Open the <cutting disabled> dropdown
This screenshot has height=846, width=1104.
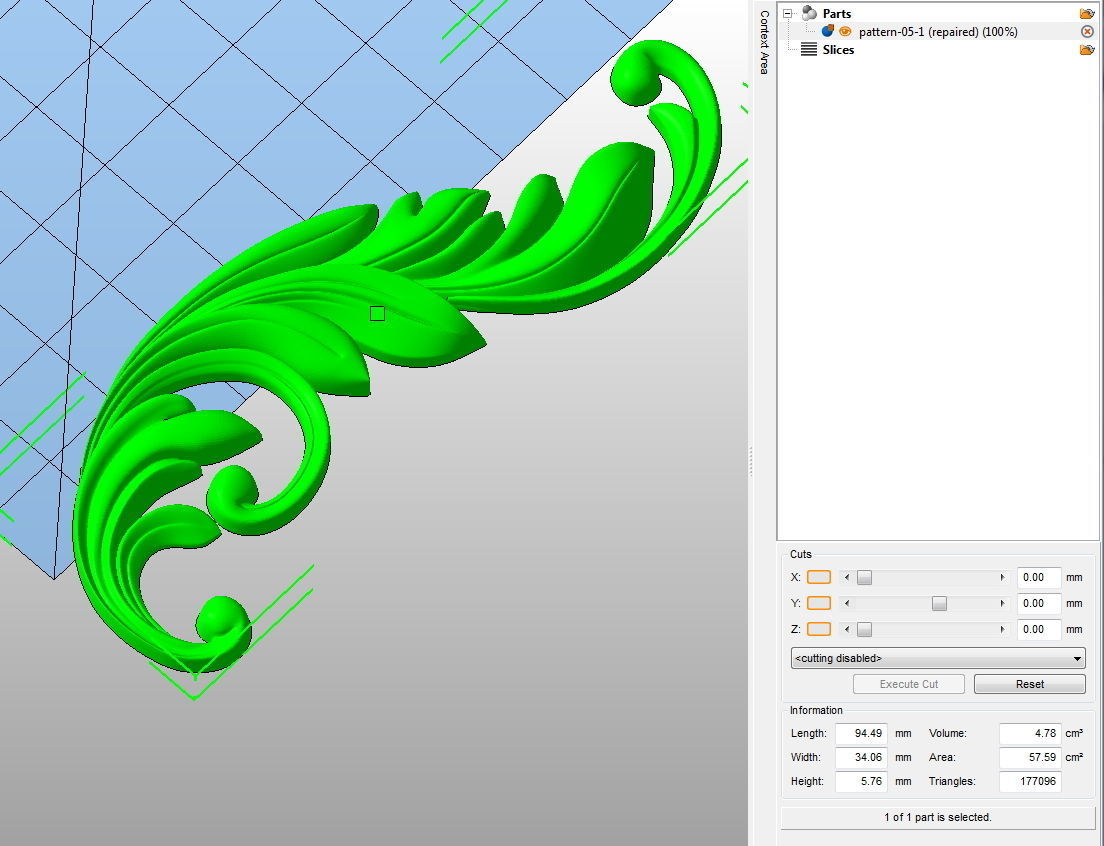[x=938, y=658]
